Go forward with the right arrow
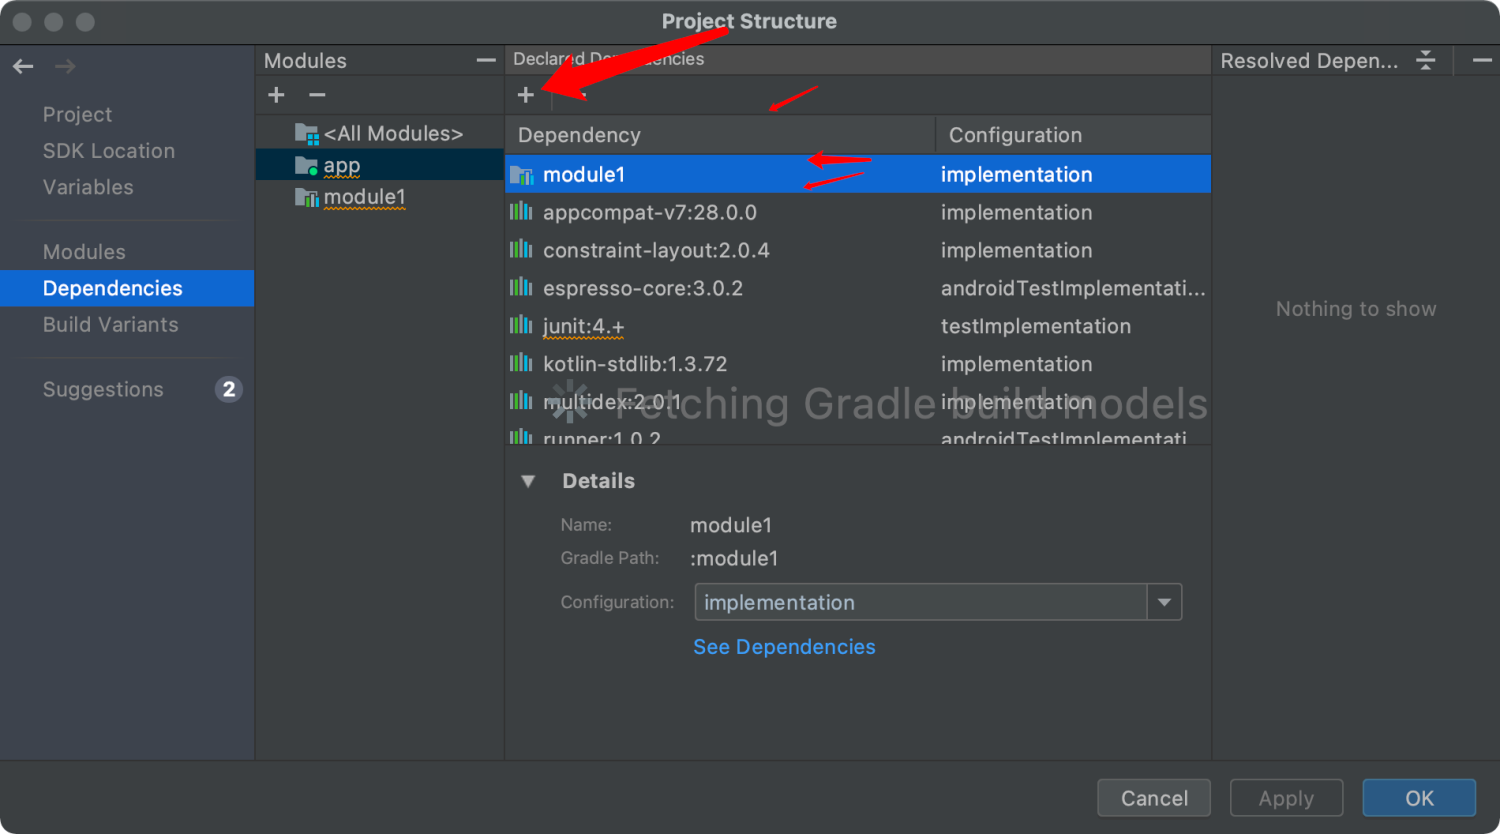 tap(65, 67)
